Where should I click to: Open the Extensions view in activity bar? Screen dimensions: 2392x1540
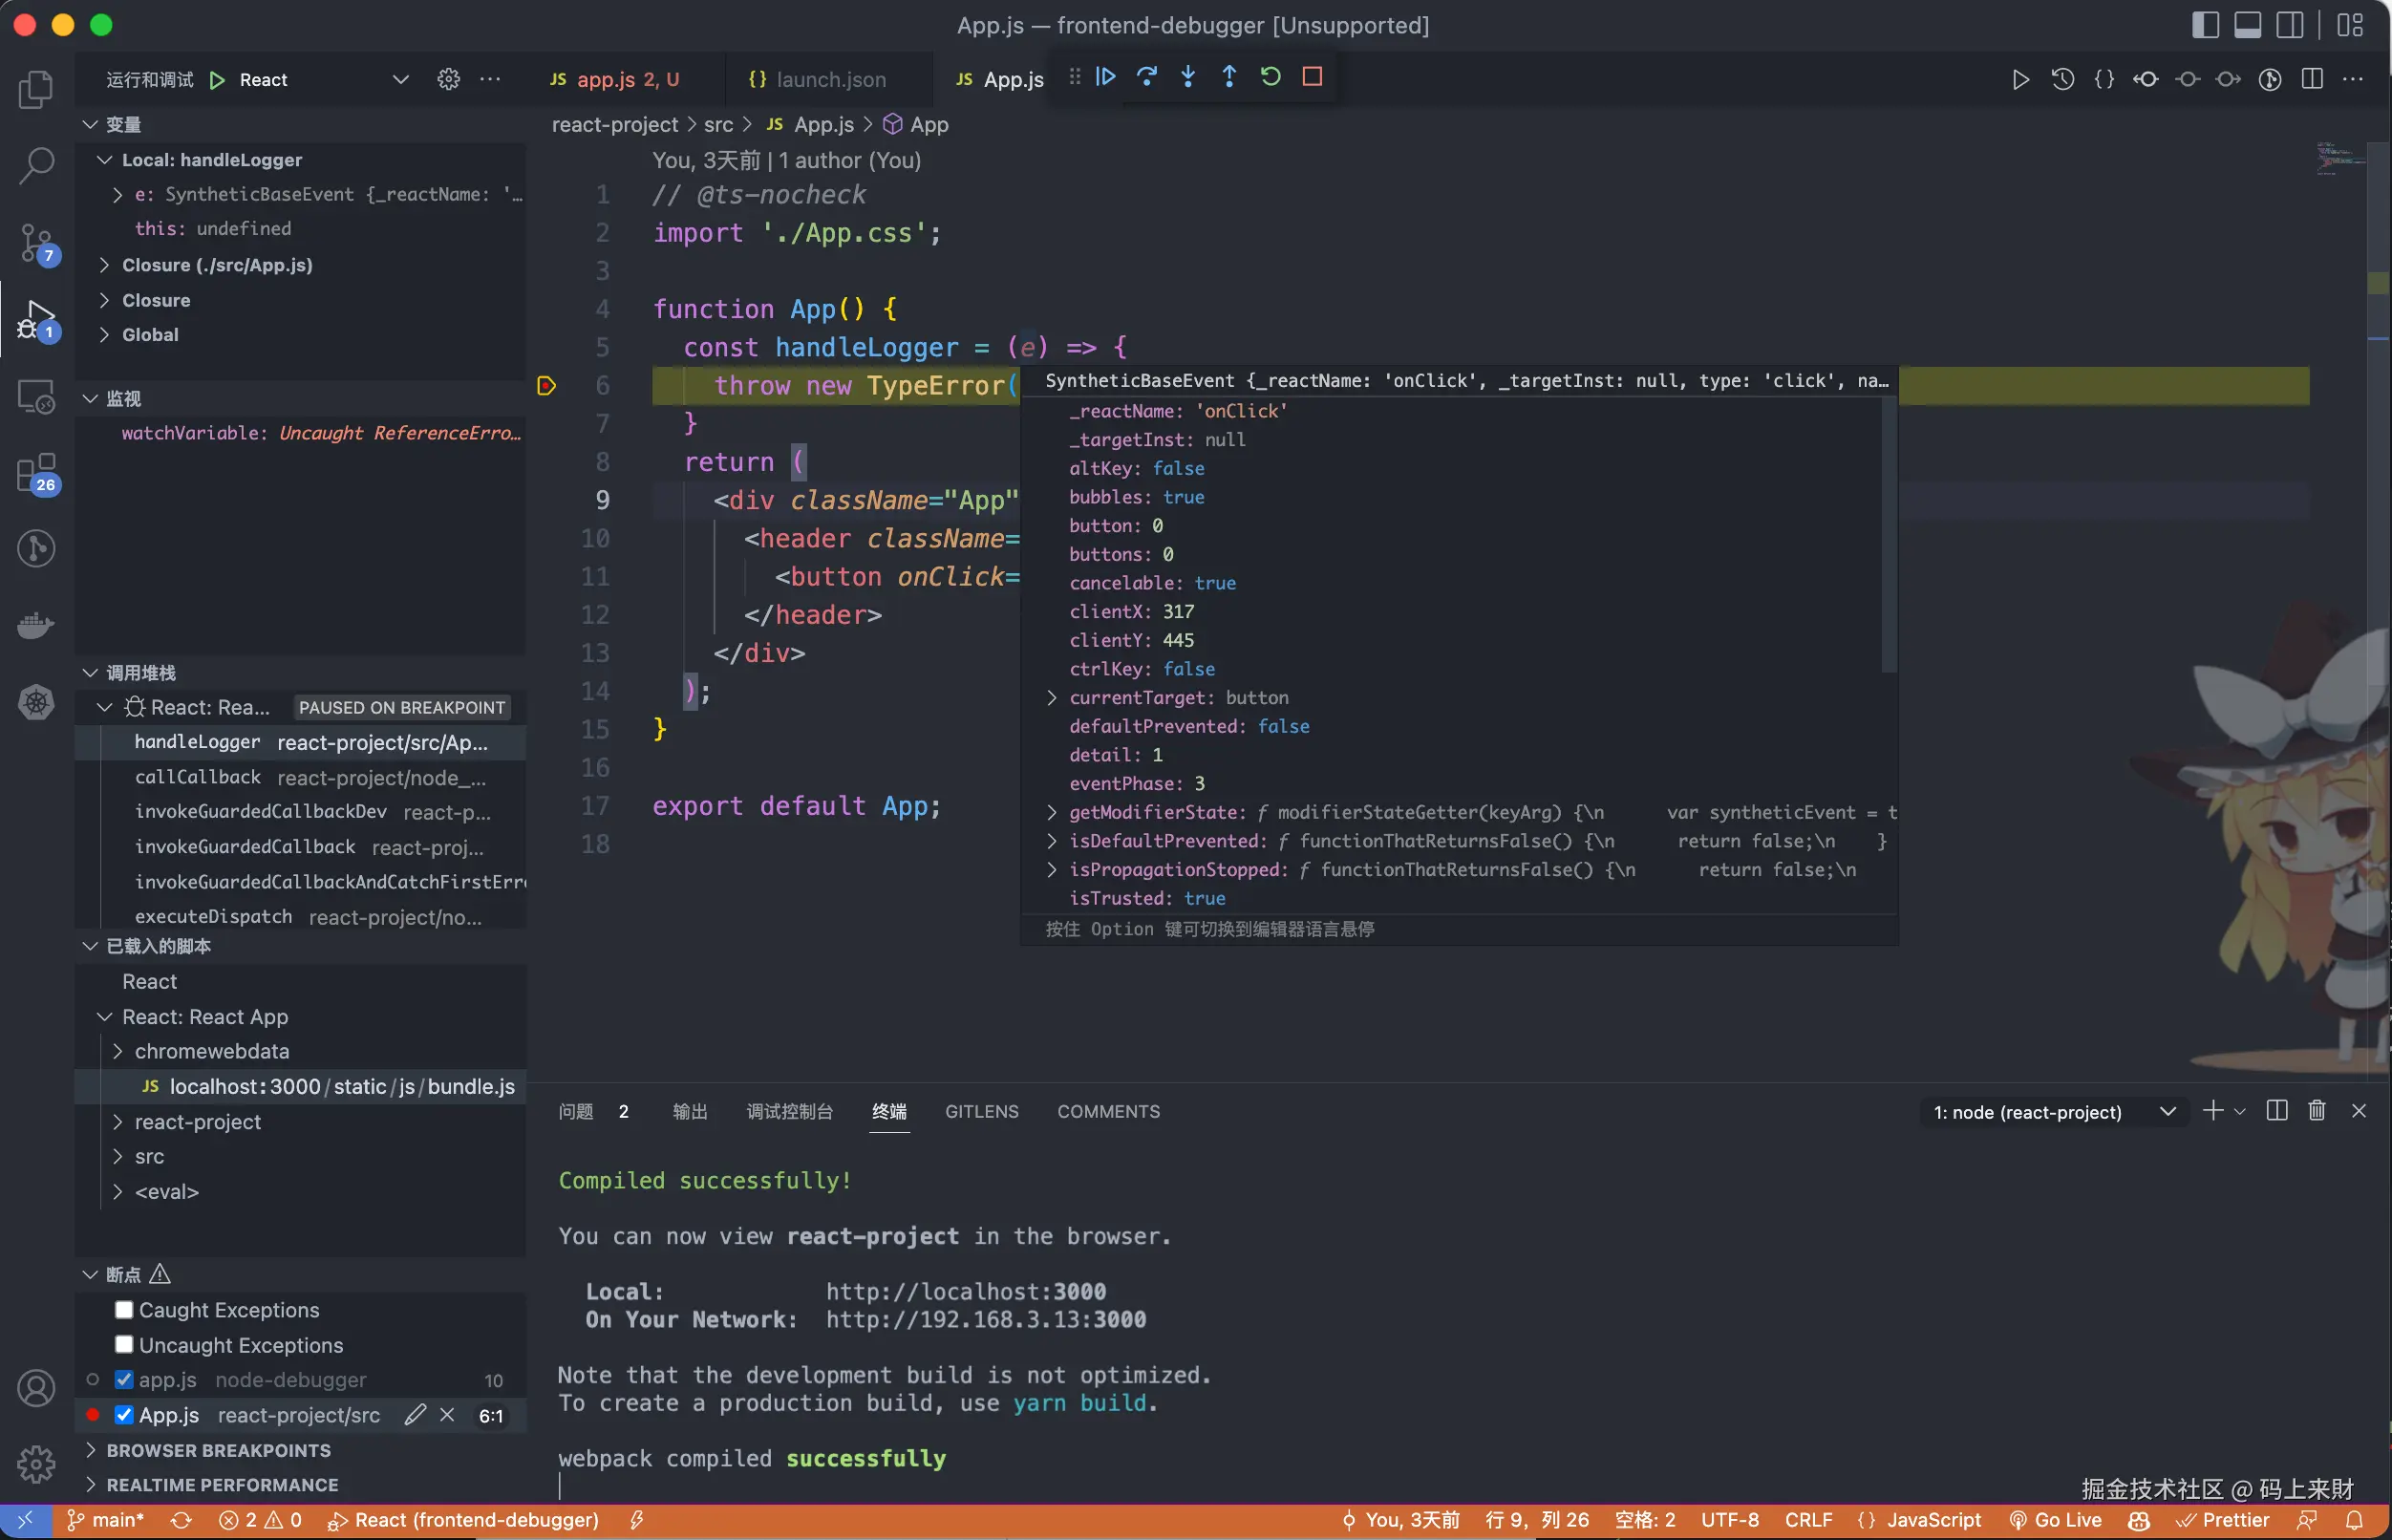pyautogui.click(x=37, y=473)
